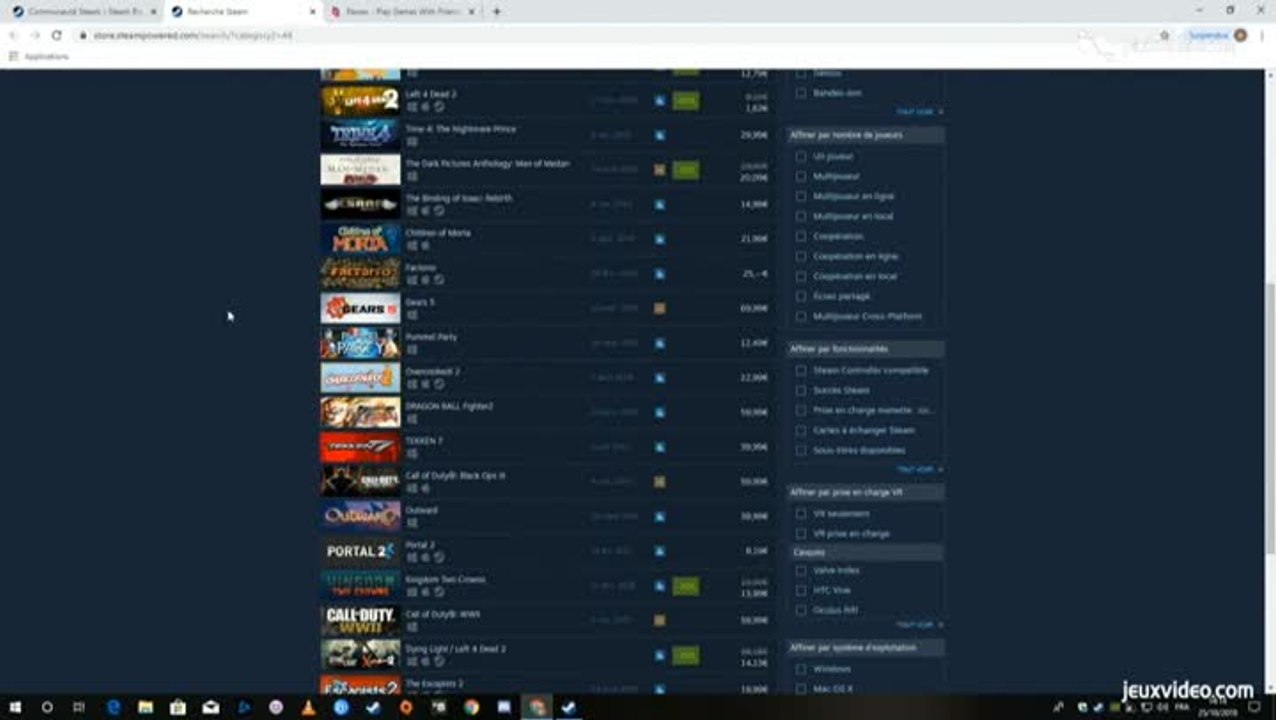Open the Call of Duty WWII thumbnail

click(x=360, y=620)
